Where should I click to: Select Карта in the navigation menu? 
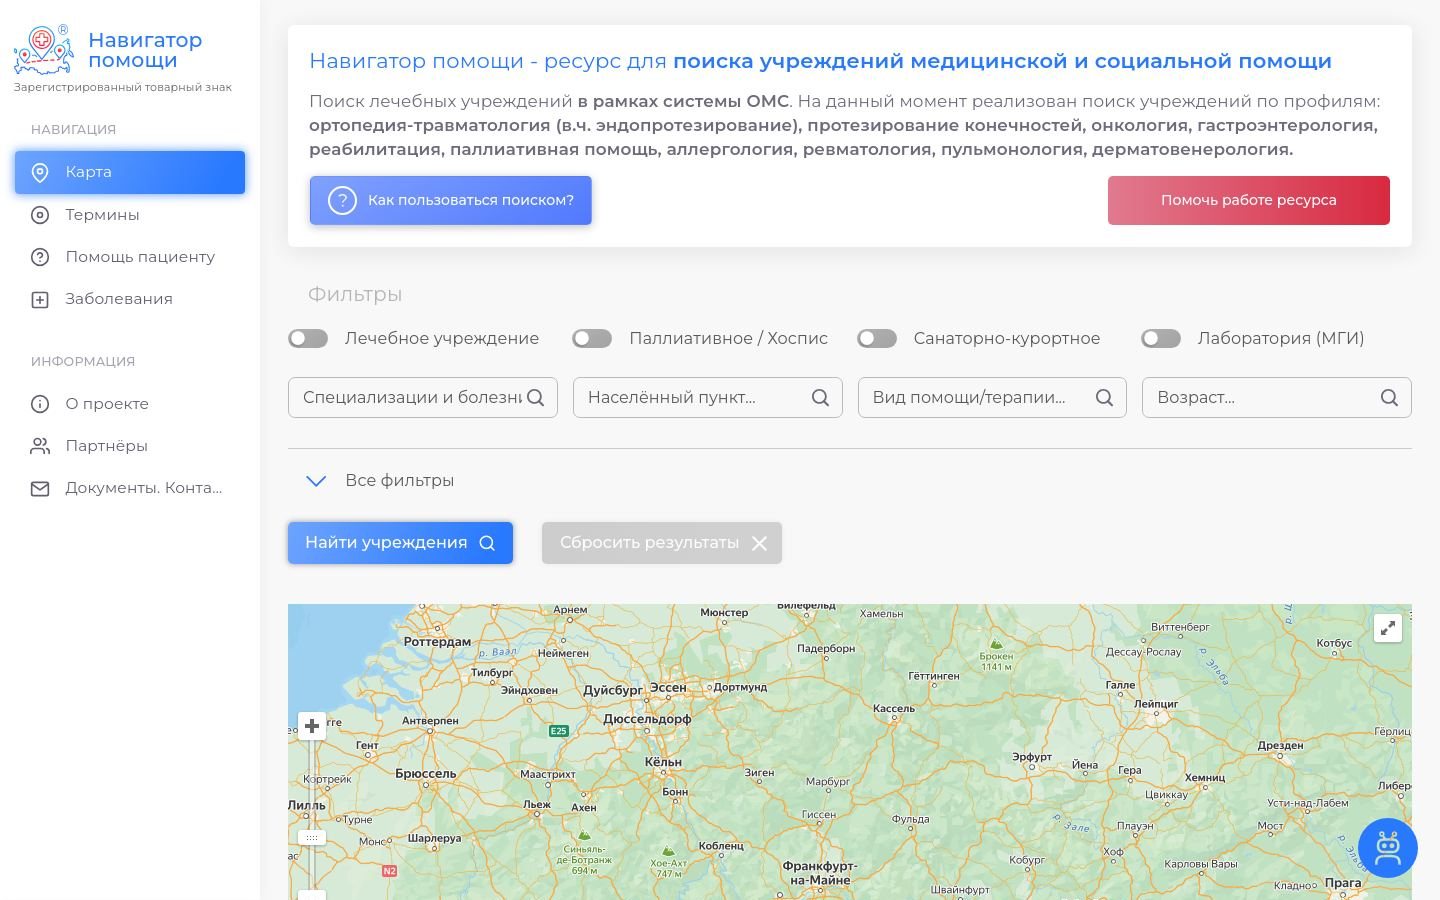(130, 172)
